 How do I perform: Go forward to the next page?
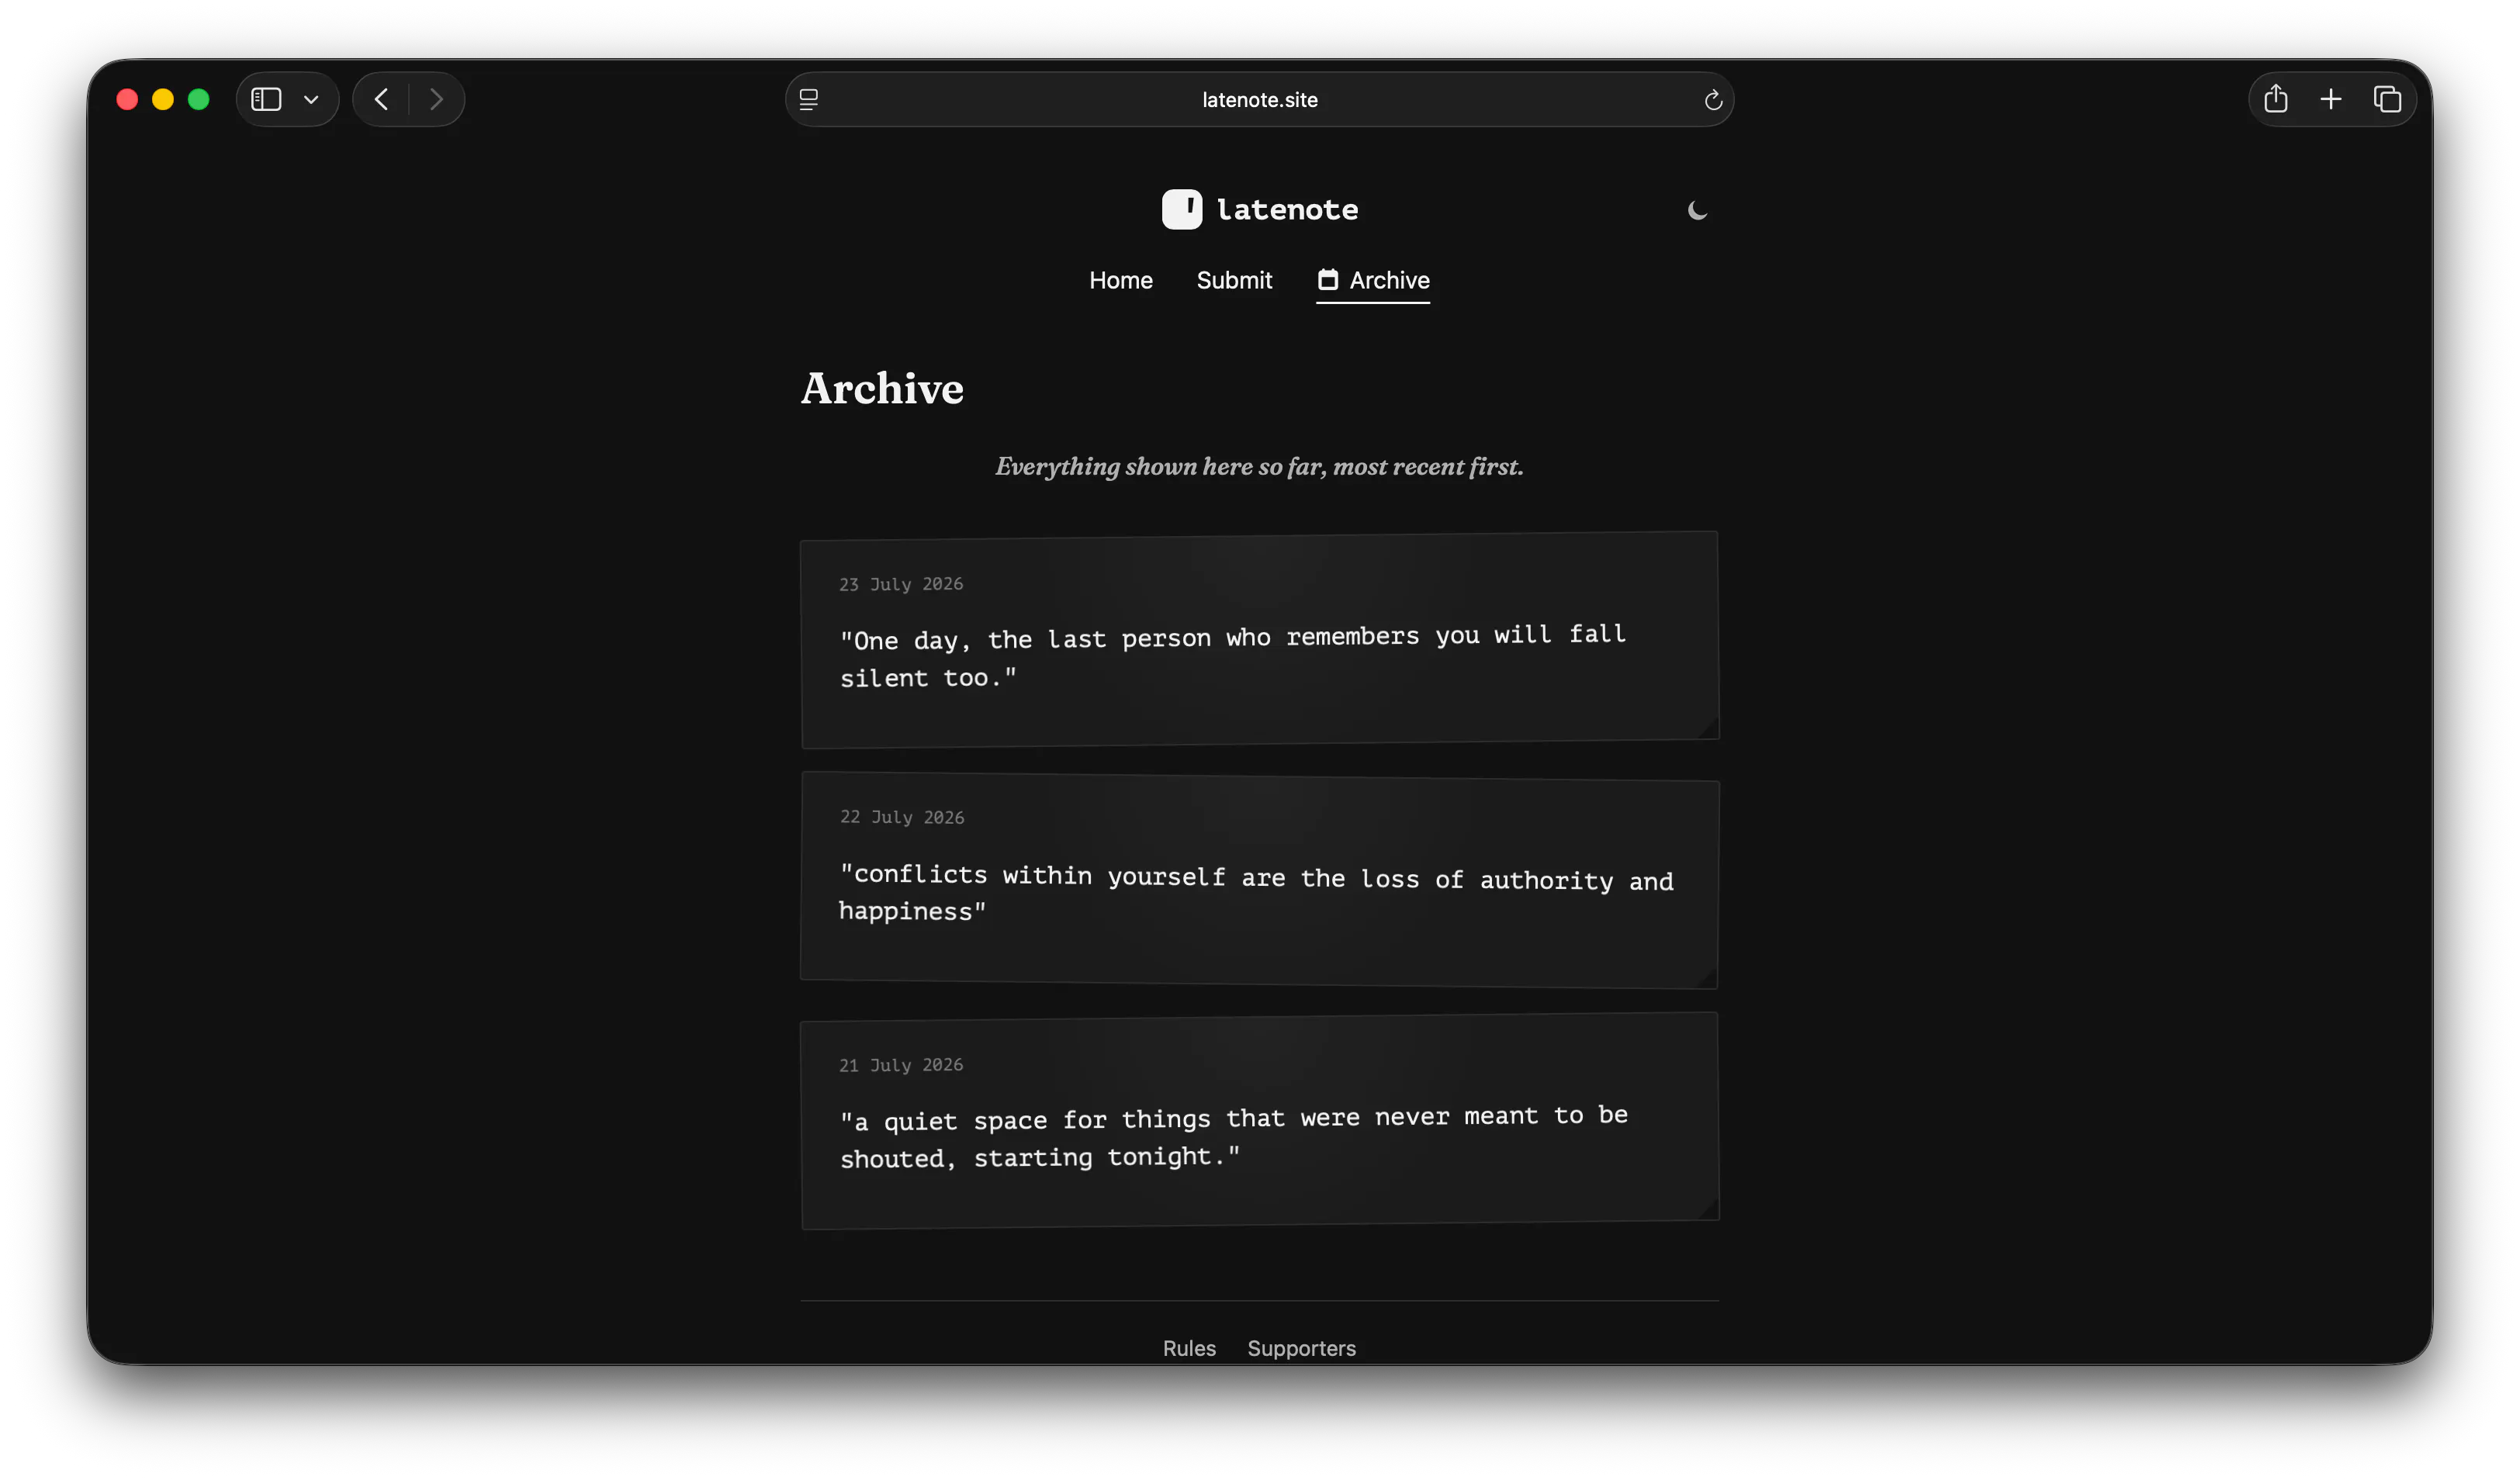(436, 99)
